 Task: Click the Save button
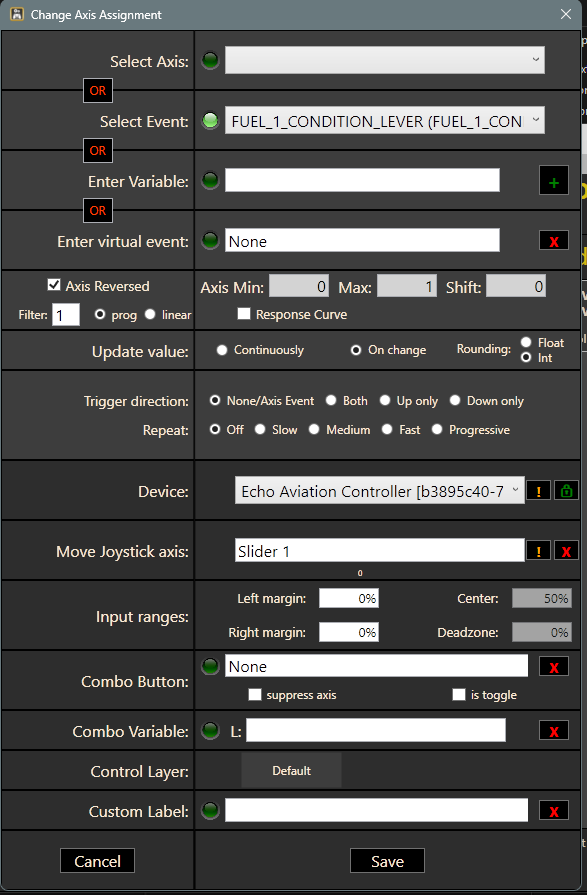[x=387, y=861]
